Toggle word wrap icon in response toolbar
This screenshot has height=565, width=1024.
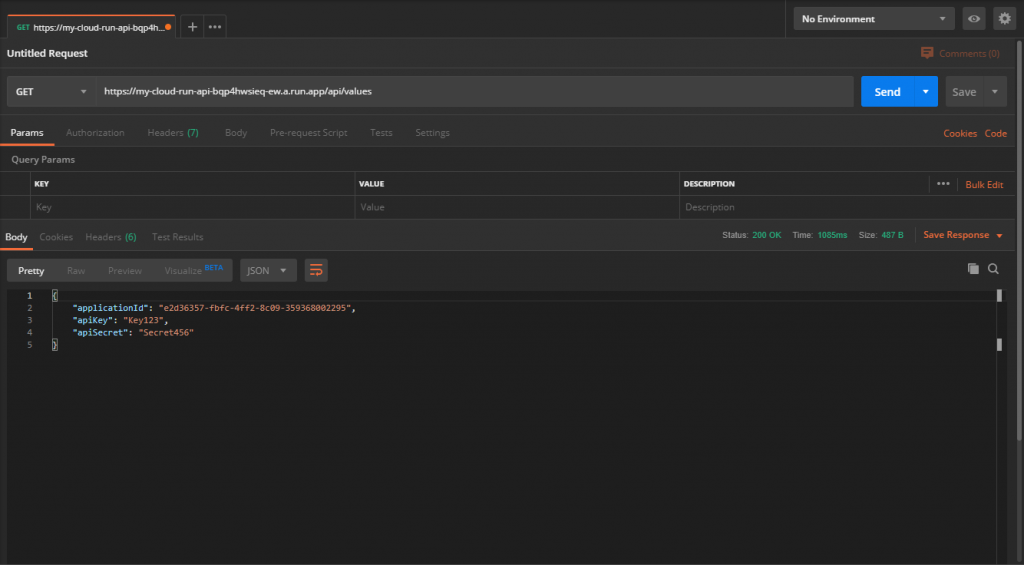(x=316, y=270)
